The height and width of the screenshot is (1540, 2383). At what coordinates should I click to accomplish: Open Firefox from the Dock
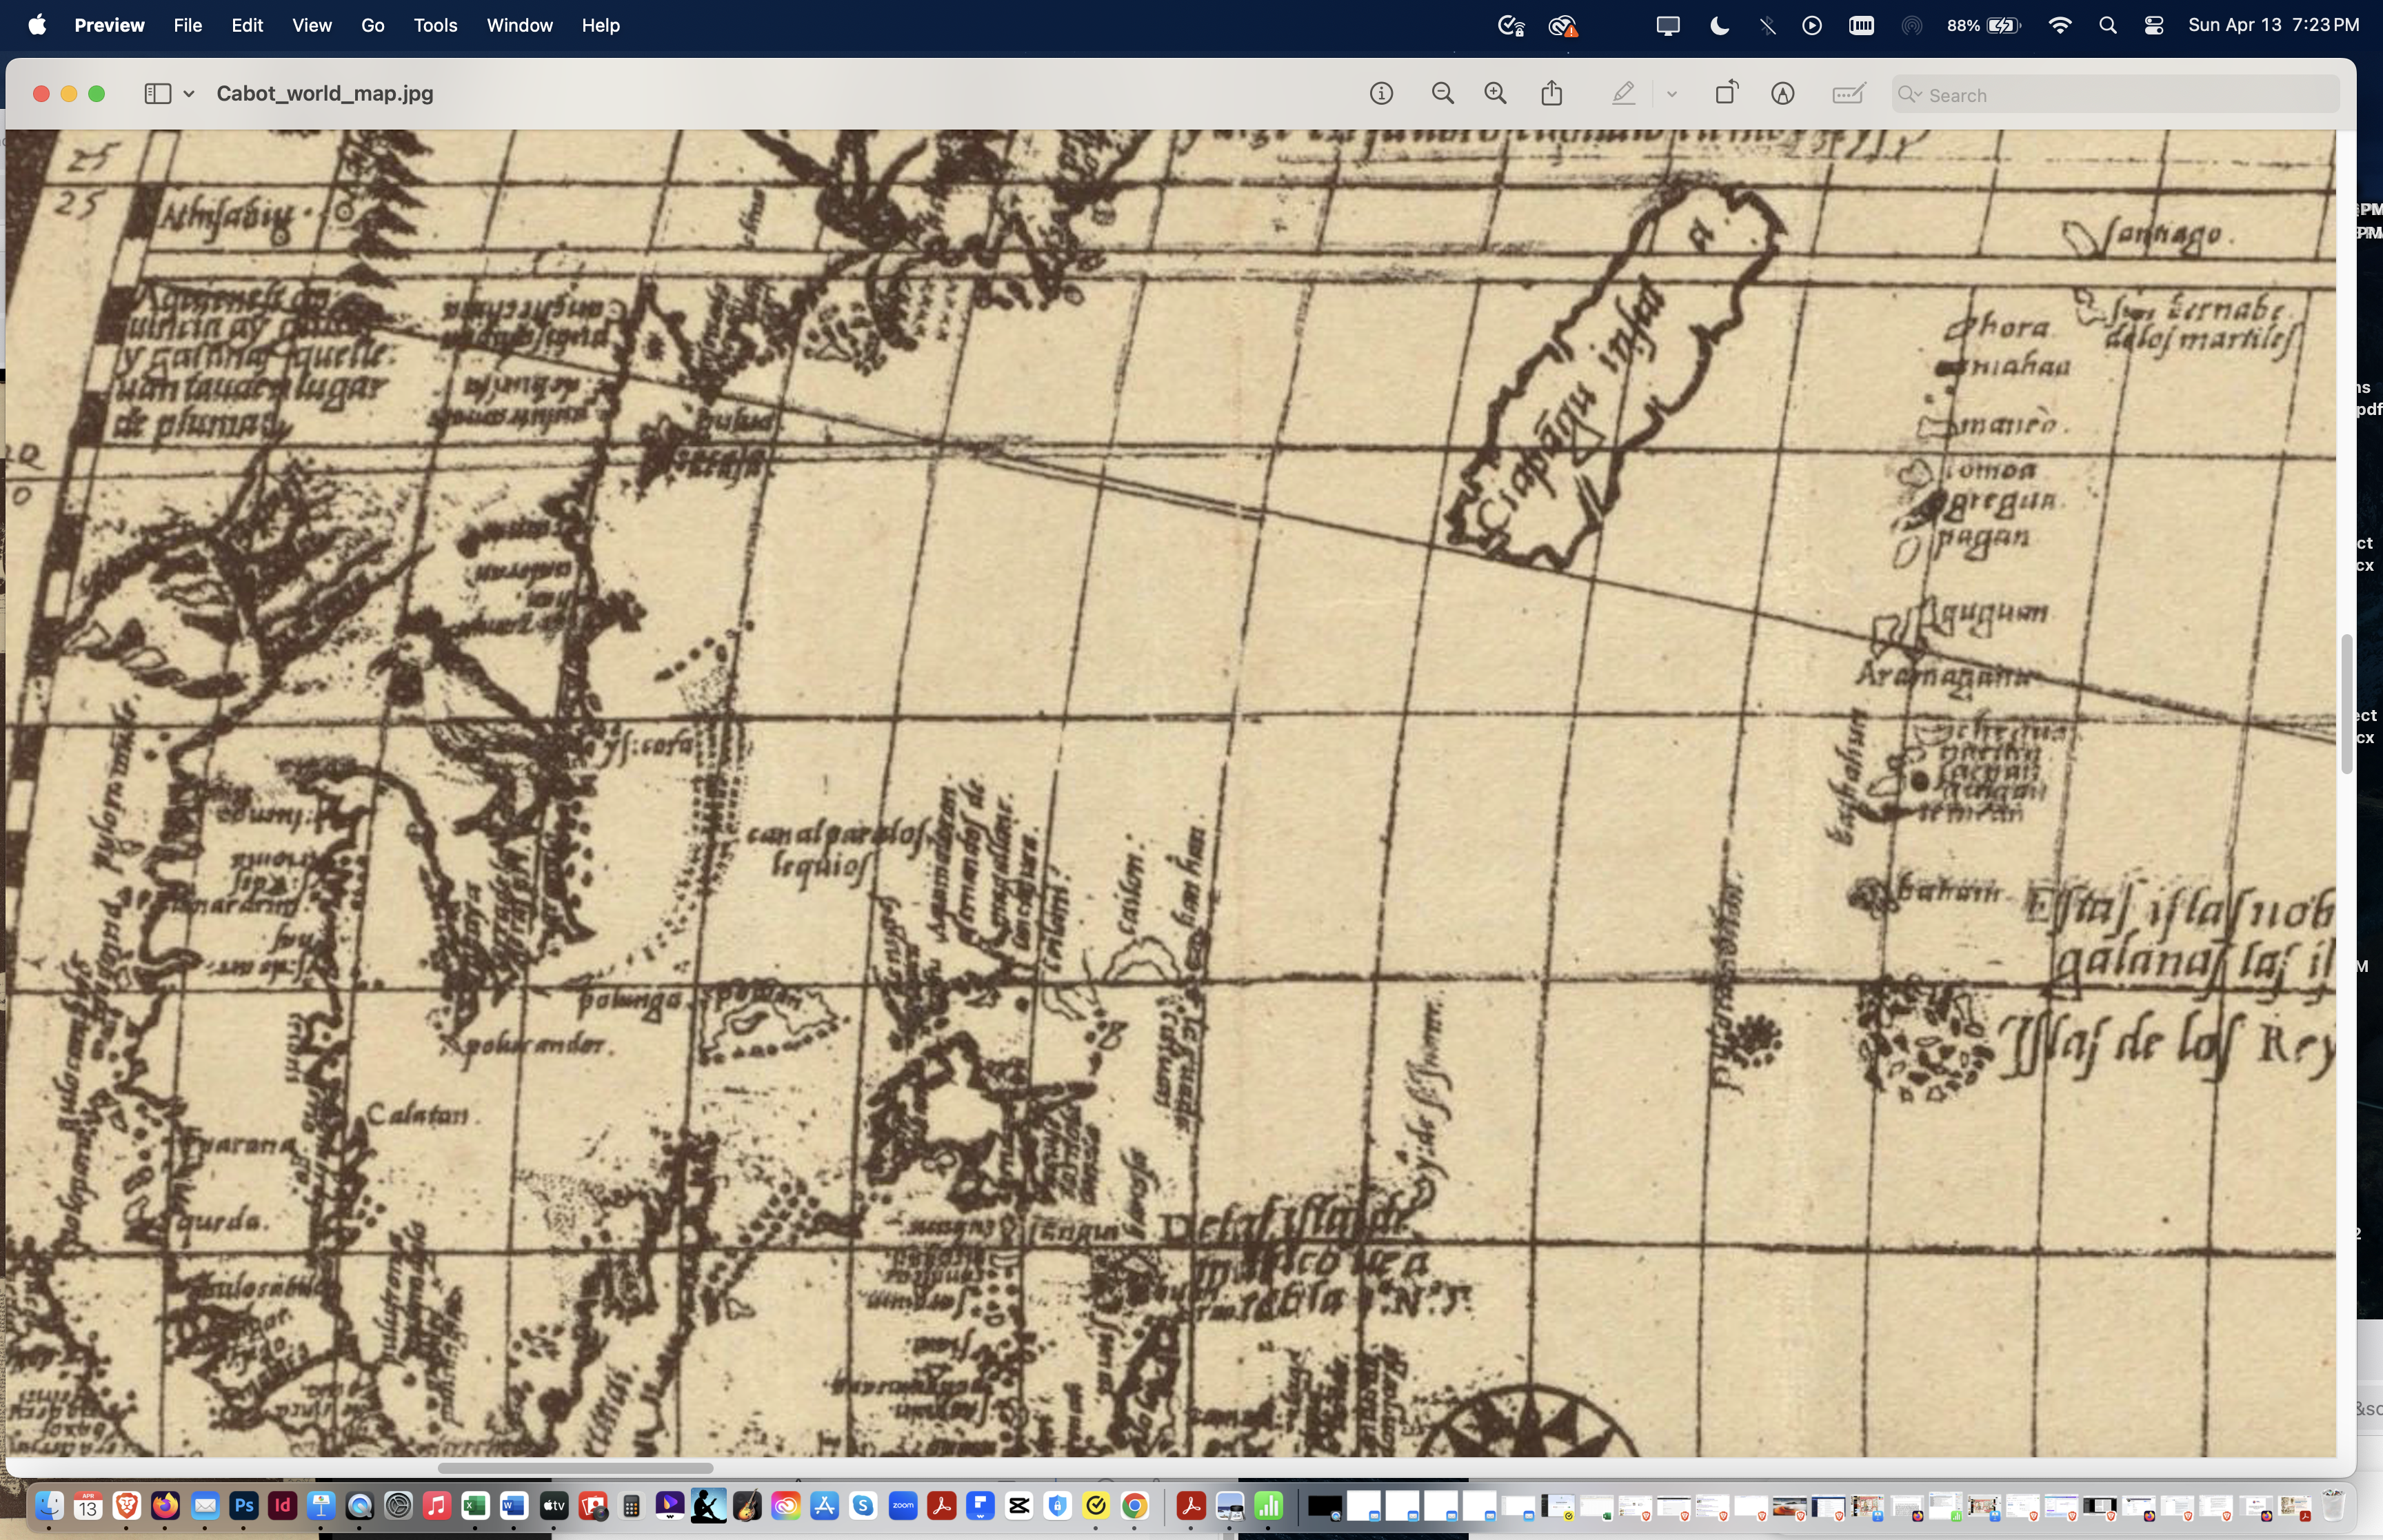pos(165,1506)
